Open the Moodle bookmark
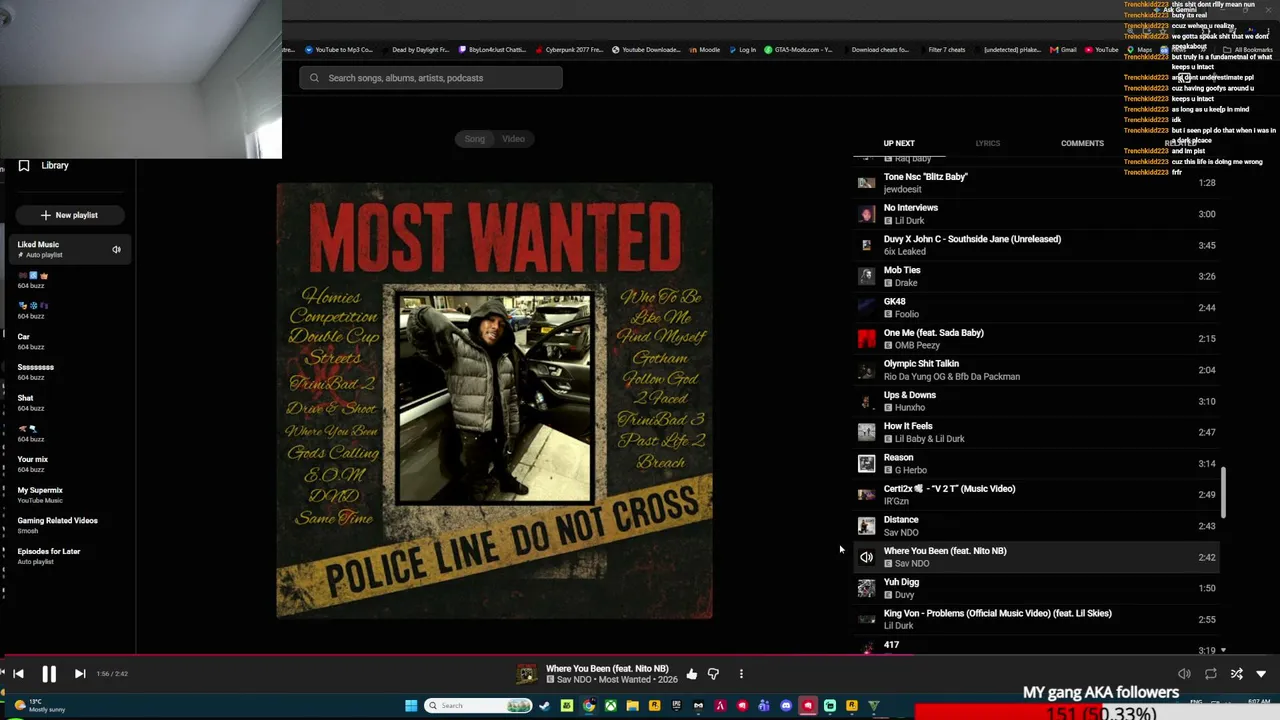 pyautogui.click(x=704, y=50)
